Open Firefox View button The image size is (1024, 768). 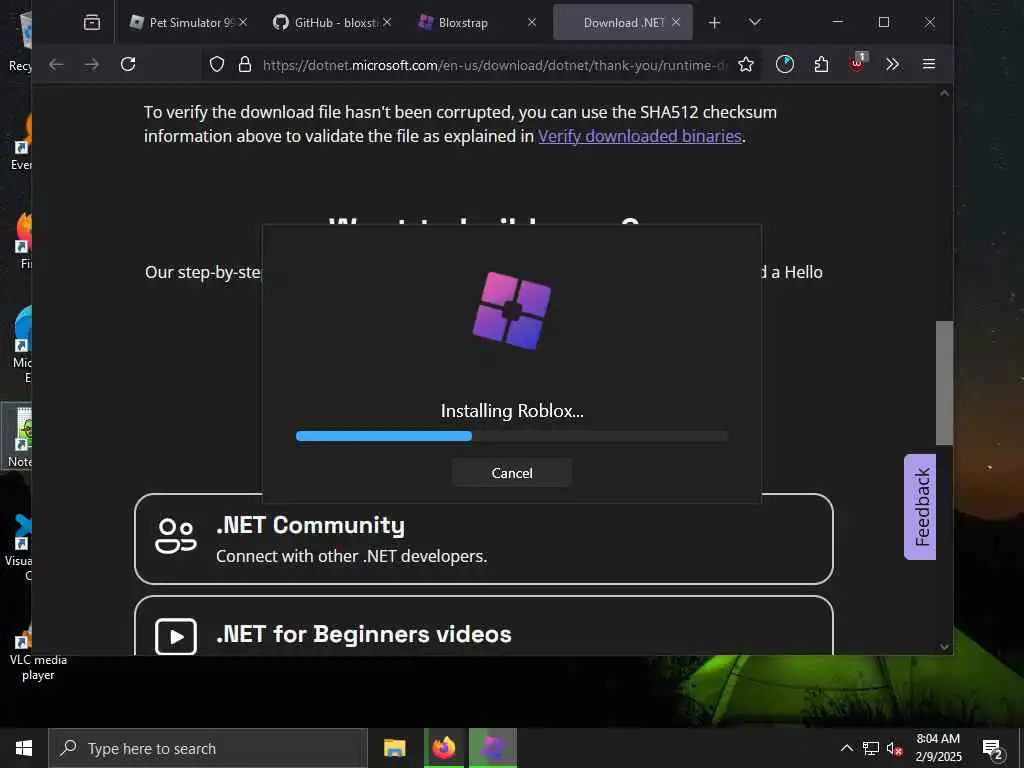click(x=92, y=23)
